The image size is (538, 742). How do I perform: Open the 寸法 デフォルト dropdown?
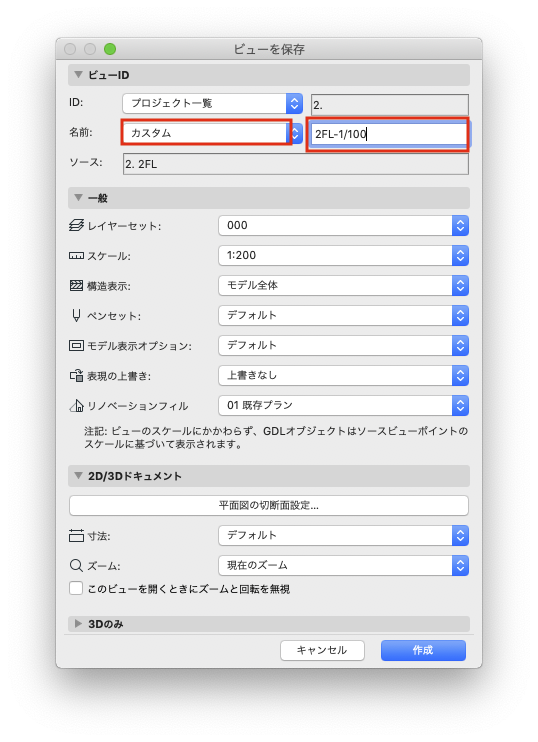[344, 536]
